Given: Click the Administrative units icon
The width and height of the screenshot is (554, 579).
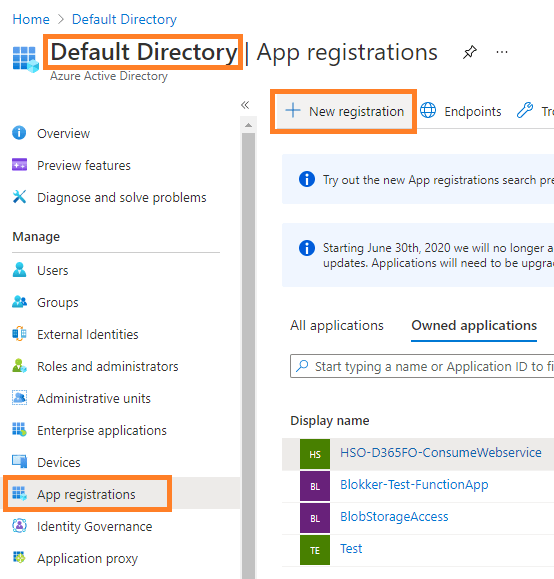Looking at the screenshot, I should (x=19, y=397).
